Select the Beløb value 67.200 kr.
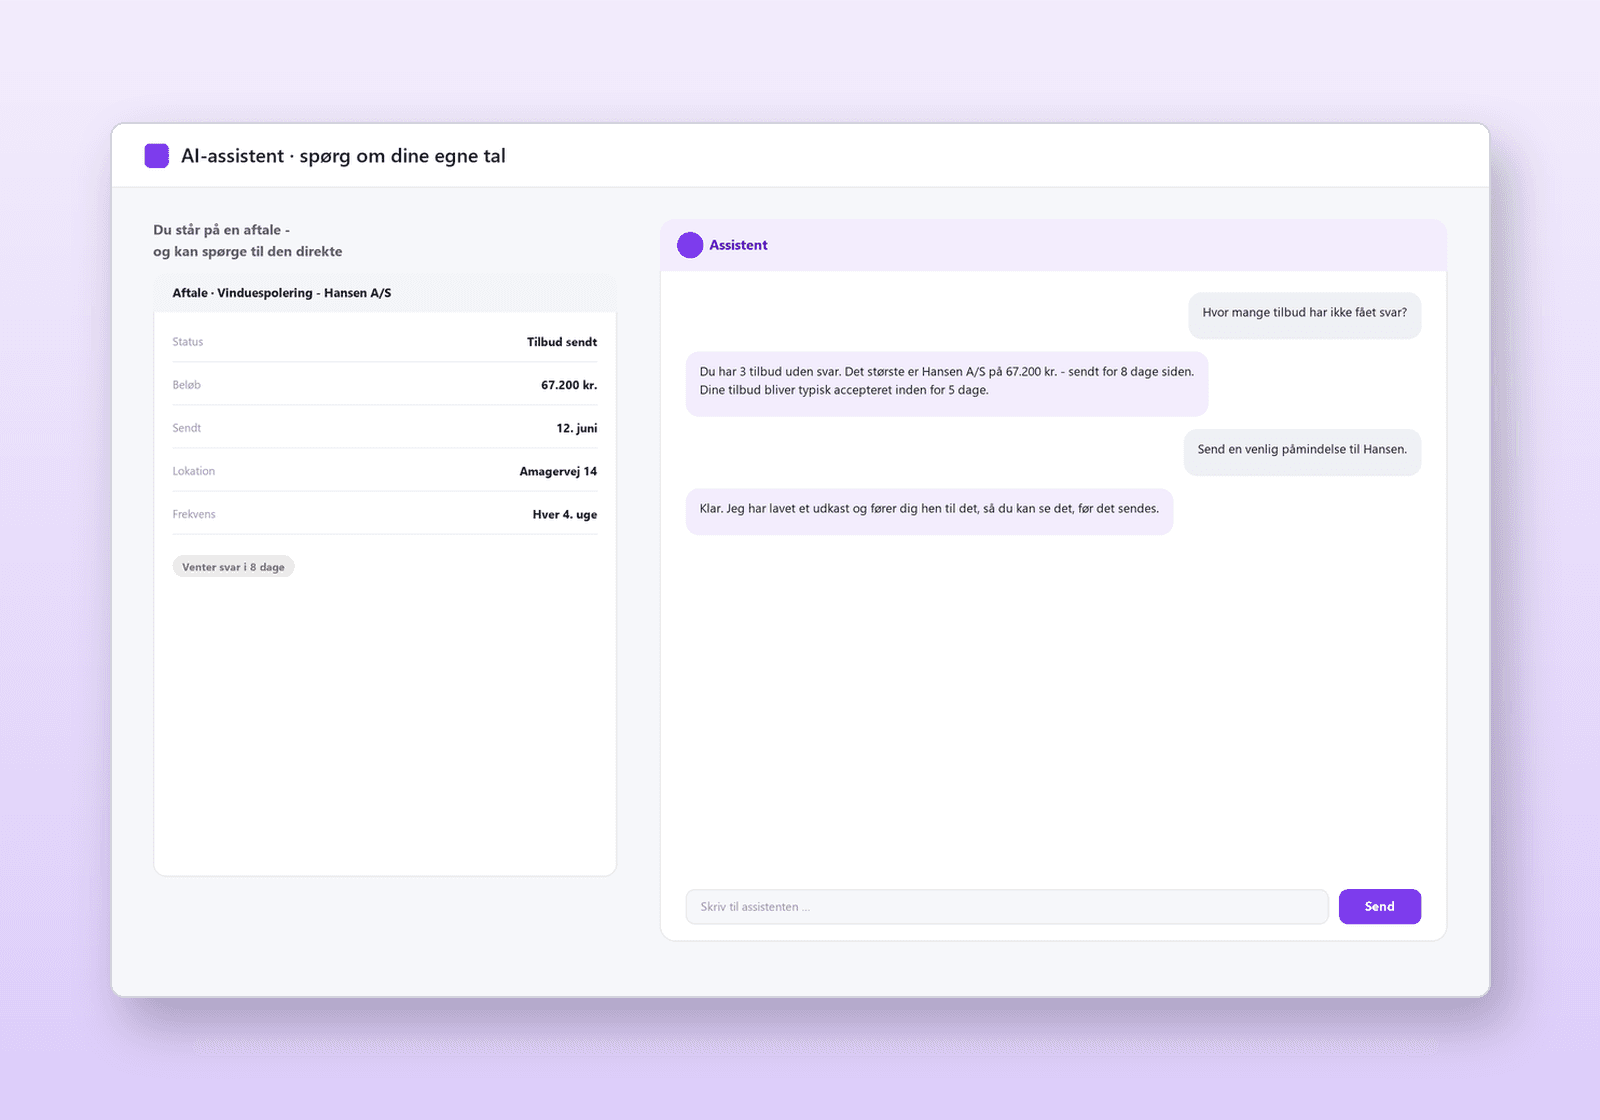The image size is (1600, 1120). [569, 385]
